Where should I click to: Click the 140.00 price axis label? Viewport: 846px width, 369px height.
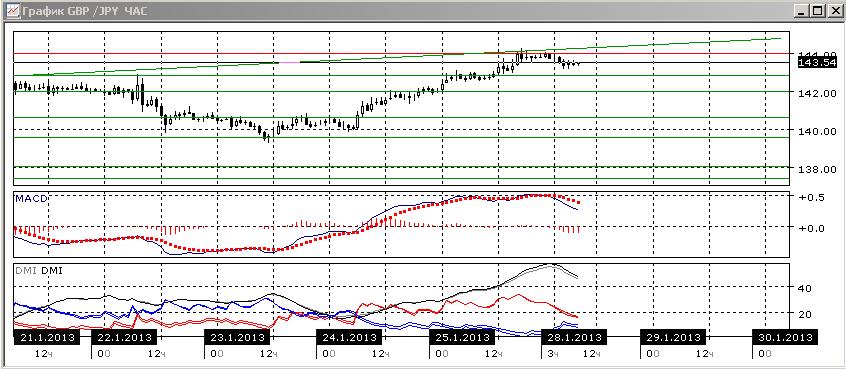(818, 131)
